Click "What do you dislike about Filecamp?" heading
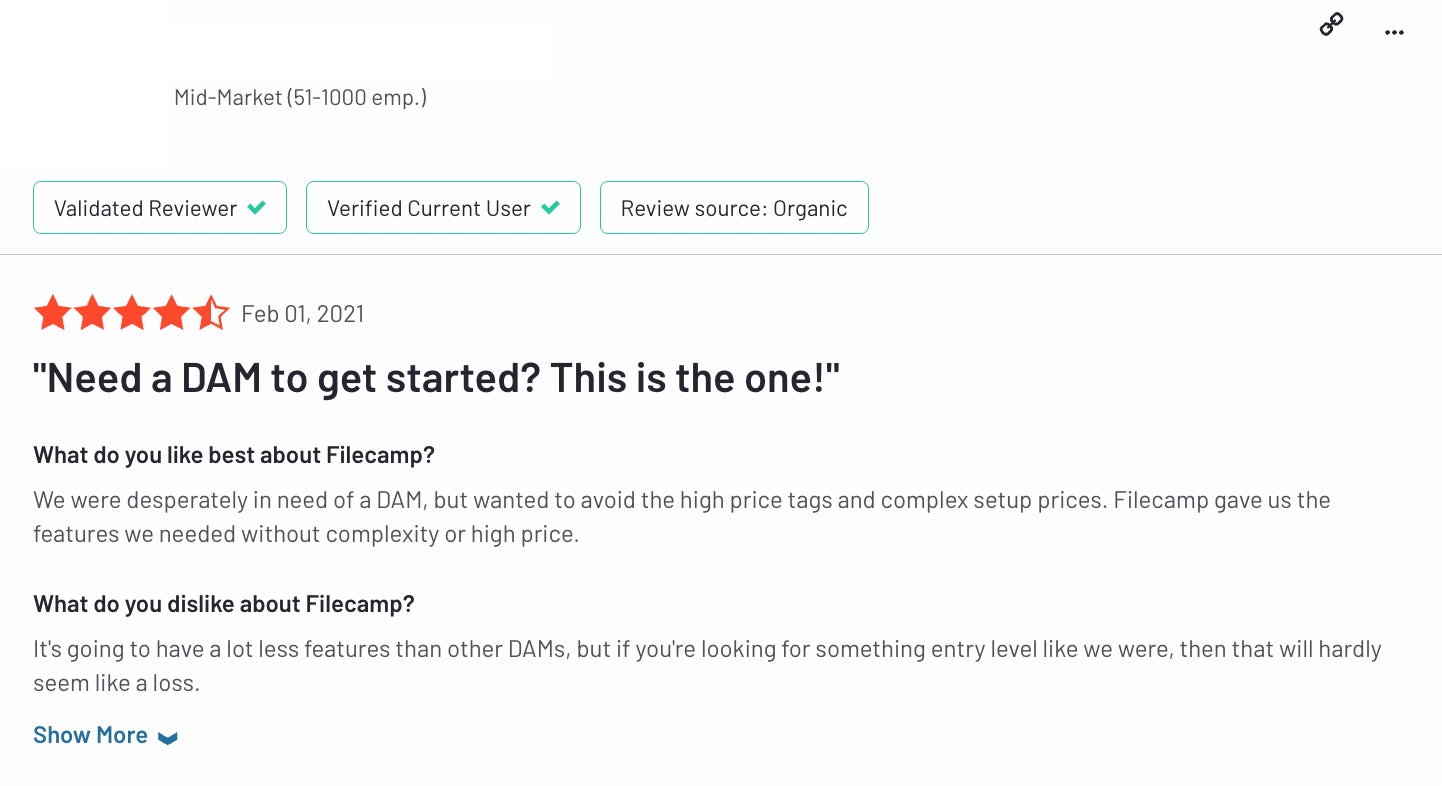The width and height of the screenshot is (1442, 786). click(x=224, y=604)
